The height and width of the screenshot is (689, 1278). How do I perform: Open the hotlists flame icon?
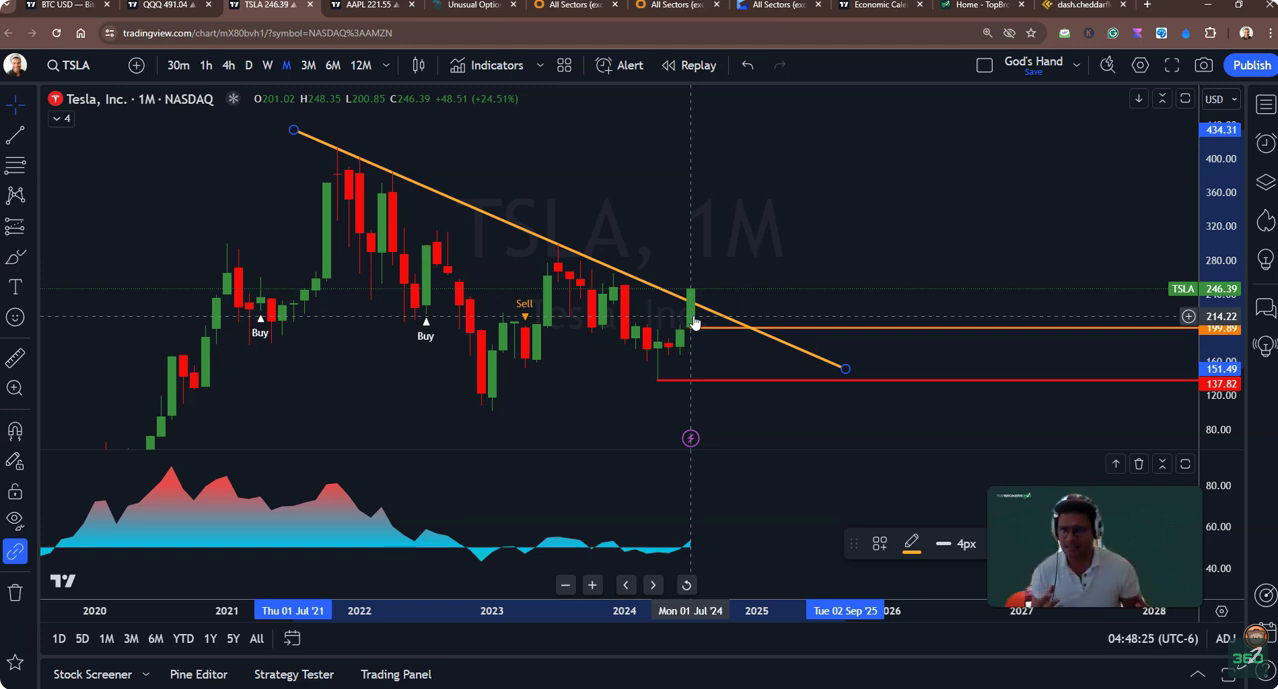coord(1265,220)
